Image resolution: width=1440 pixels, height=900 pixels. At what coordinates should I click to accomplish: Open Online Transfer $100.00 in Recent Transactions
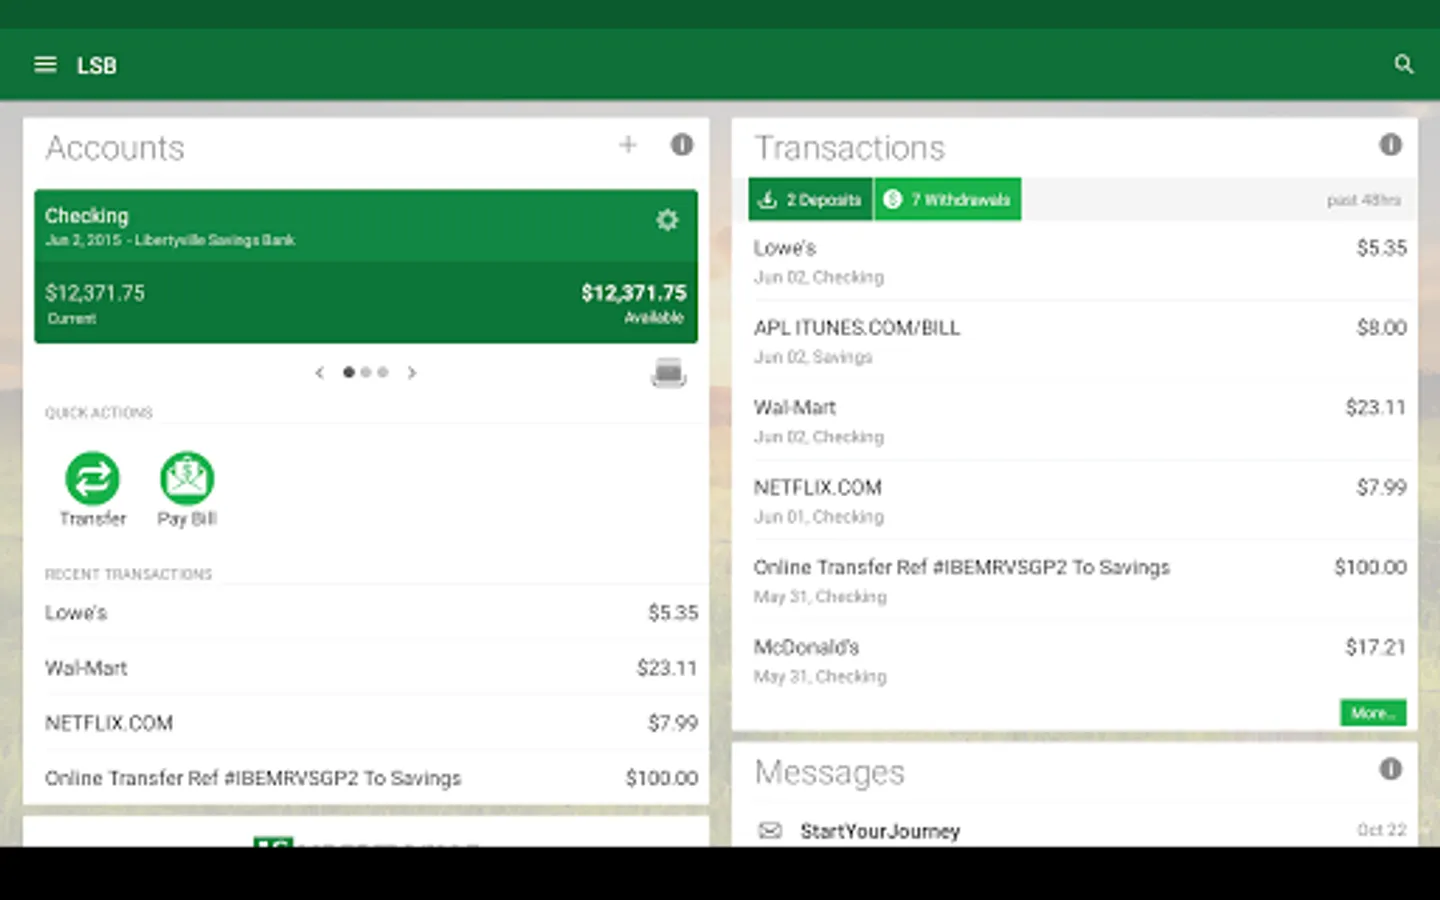tap(371, 778)
